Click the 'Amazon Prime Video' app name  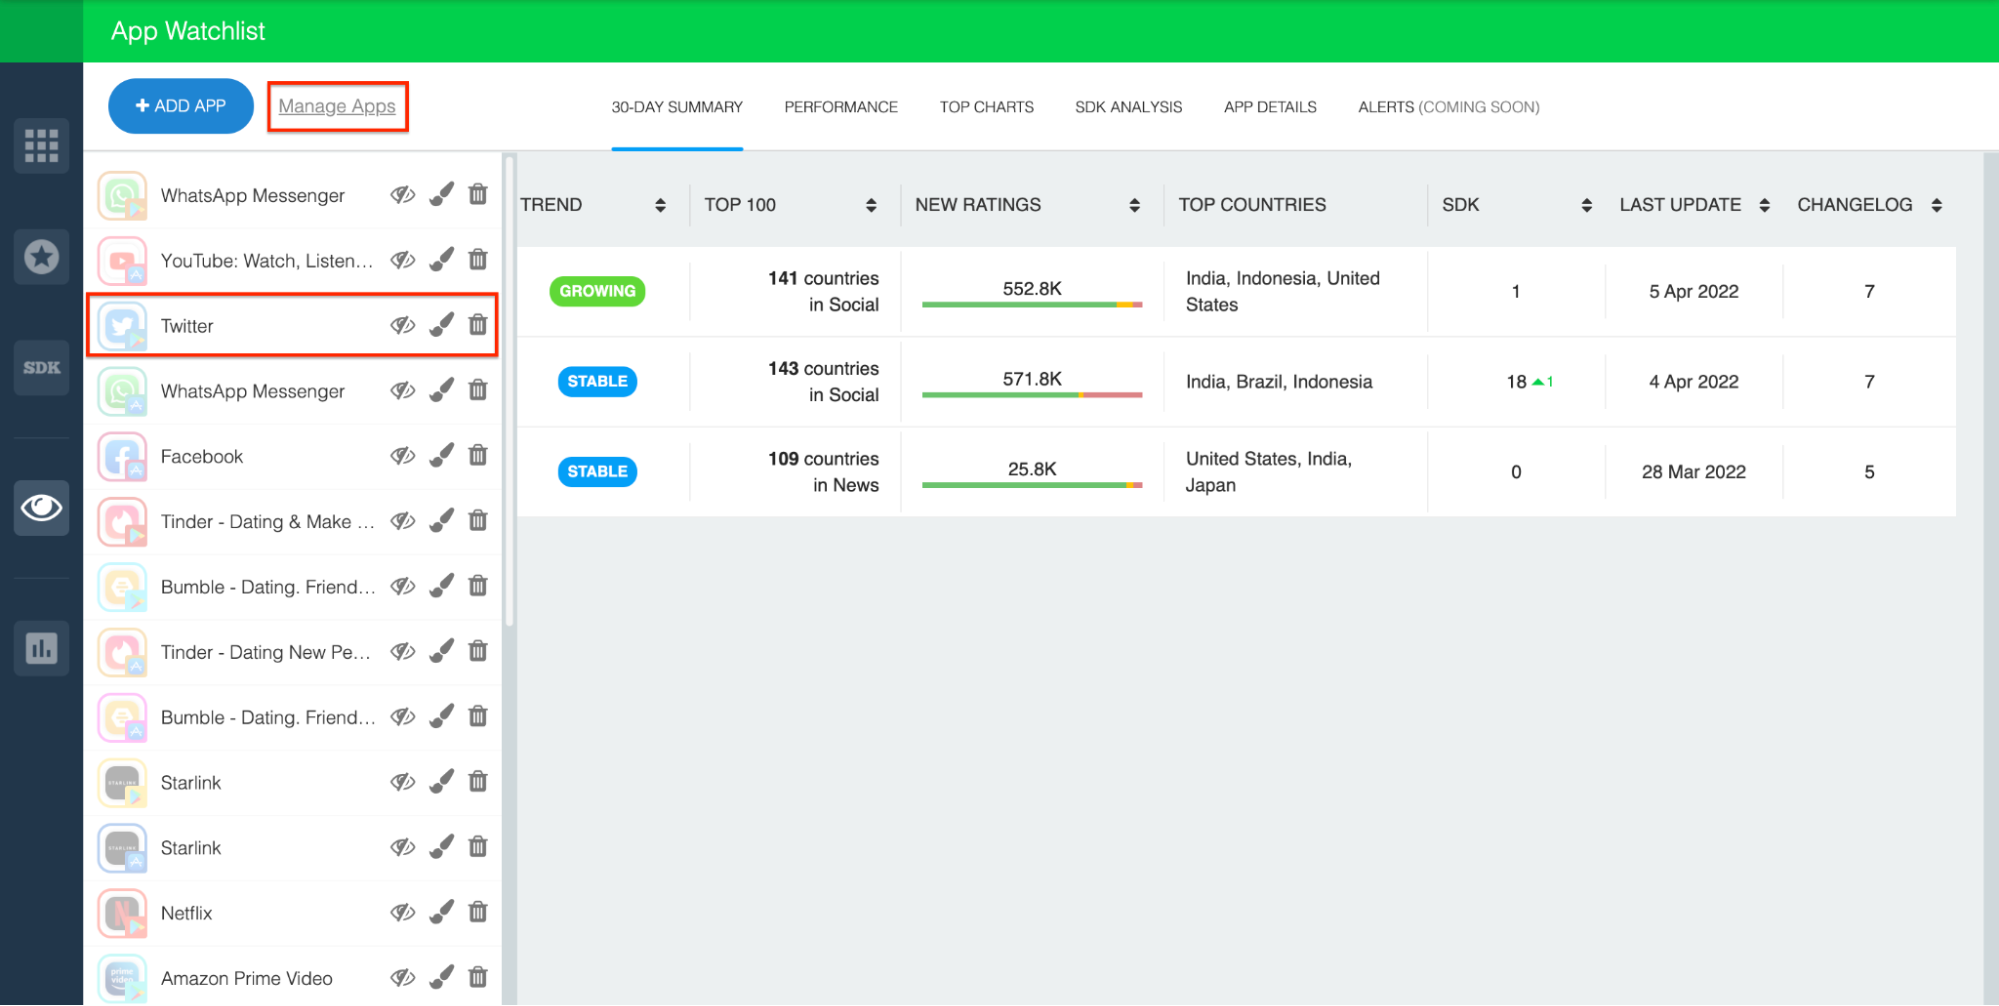coord(247,978)
